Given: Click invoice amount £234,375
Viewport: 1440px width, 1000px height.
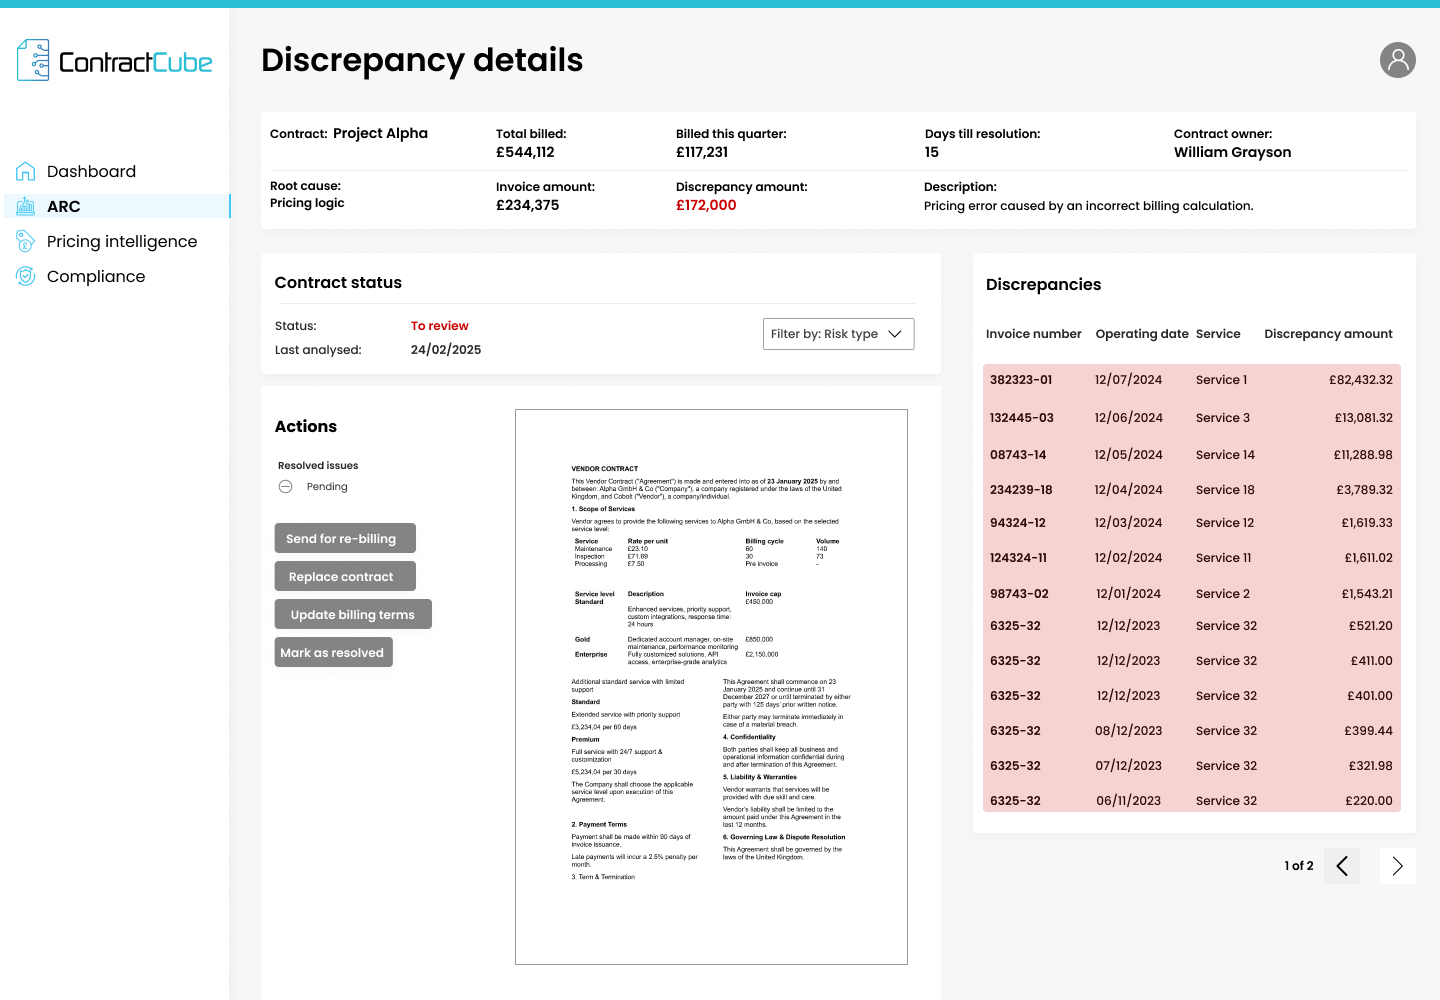Looking at the screenshot, I should pyautogui.click(x=528, y=205).
